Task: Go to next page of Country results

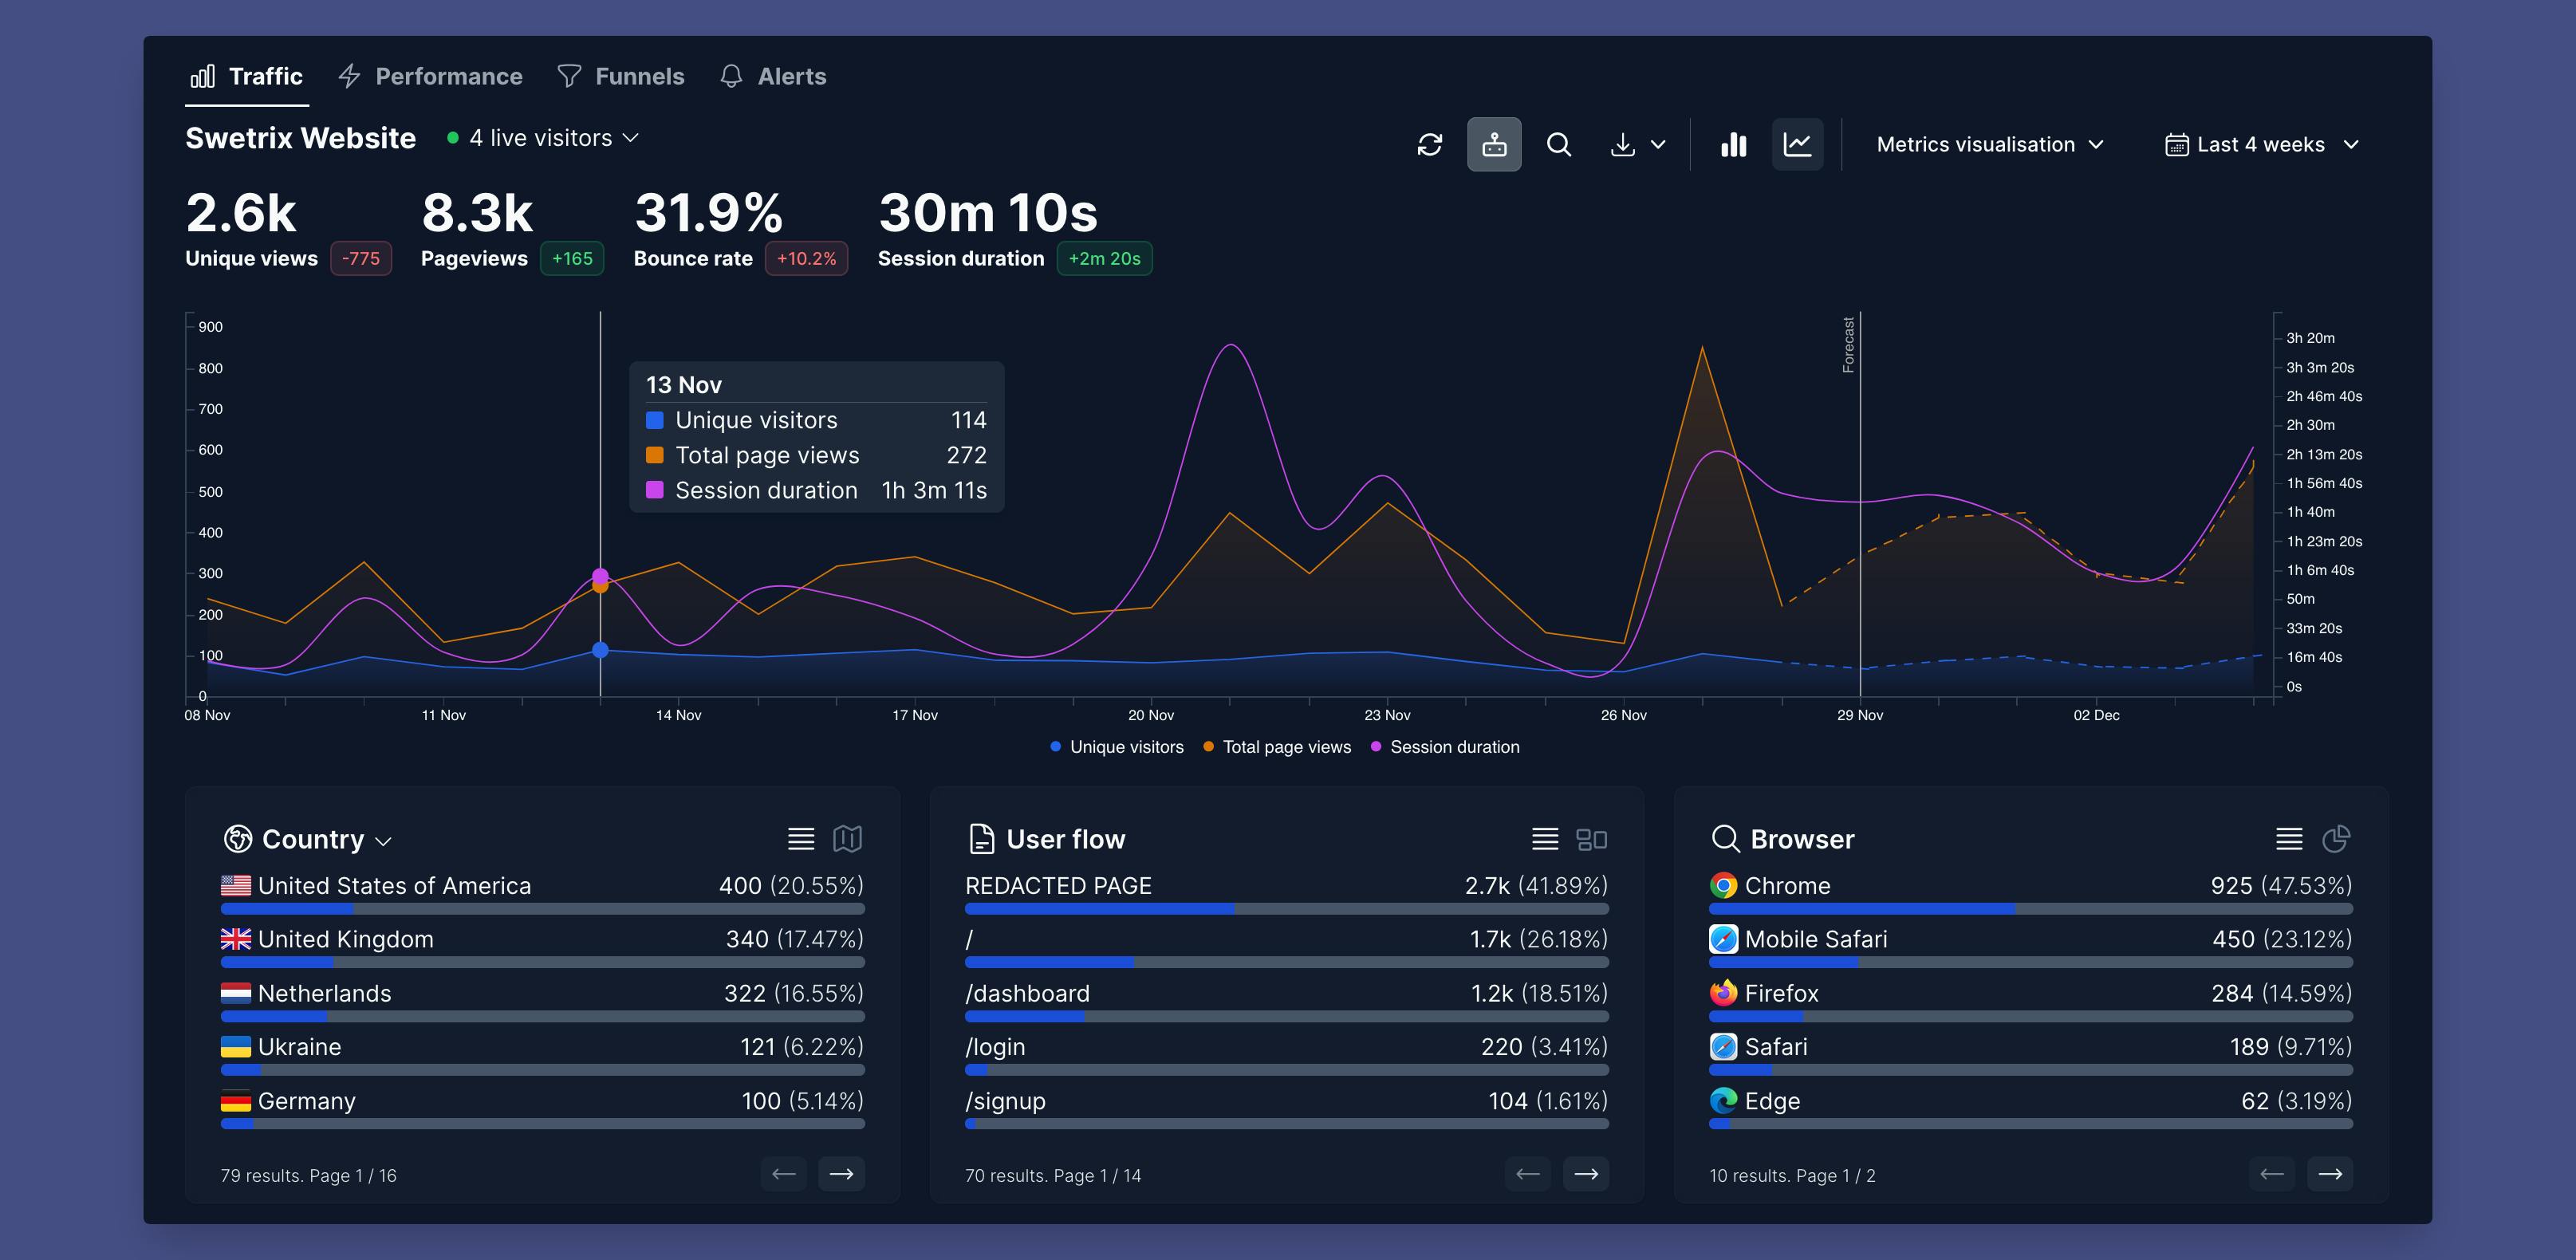Action: coord(842,1174)
